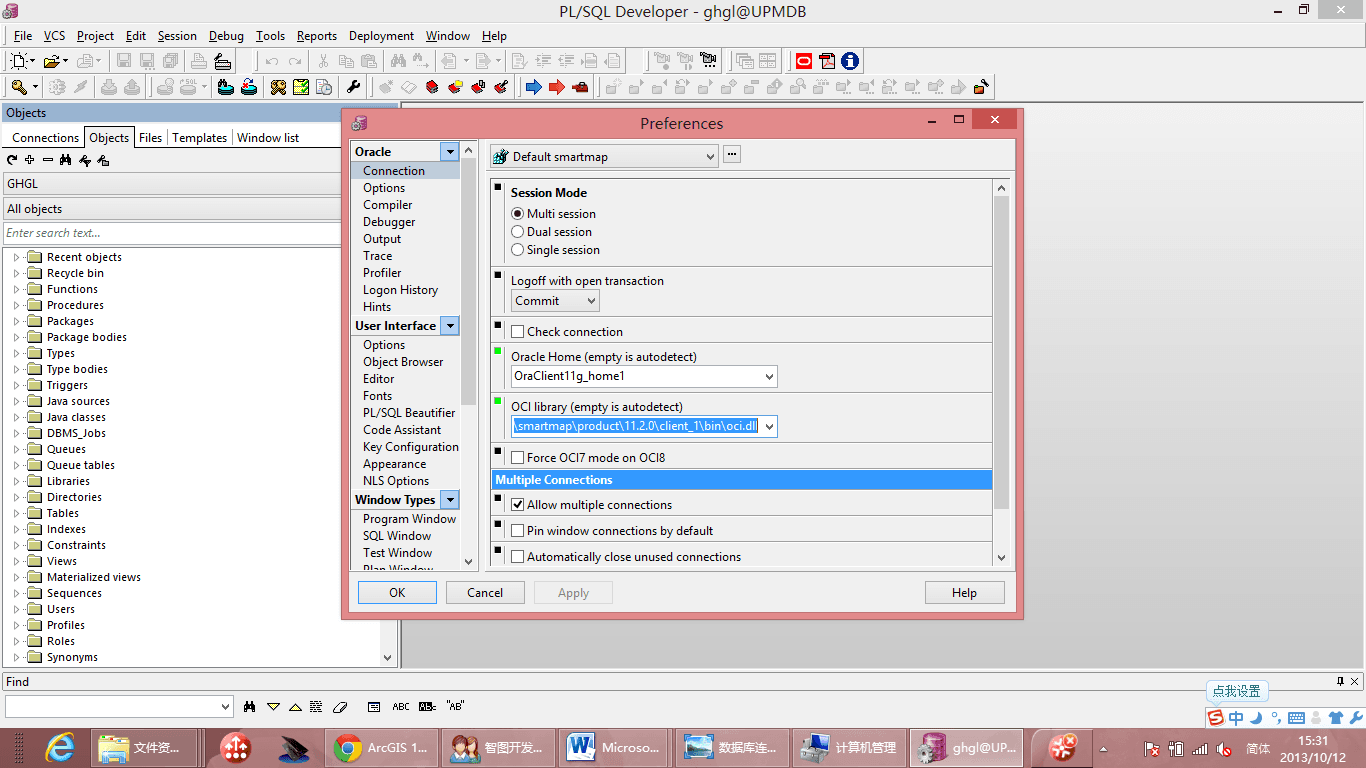The width and height of the screenshot is (1366, 768).
Task: Expand the Tables folder
Action: pyautogui.click(x=16, y=513)
